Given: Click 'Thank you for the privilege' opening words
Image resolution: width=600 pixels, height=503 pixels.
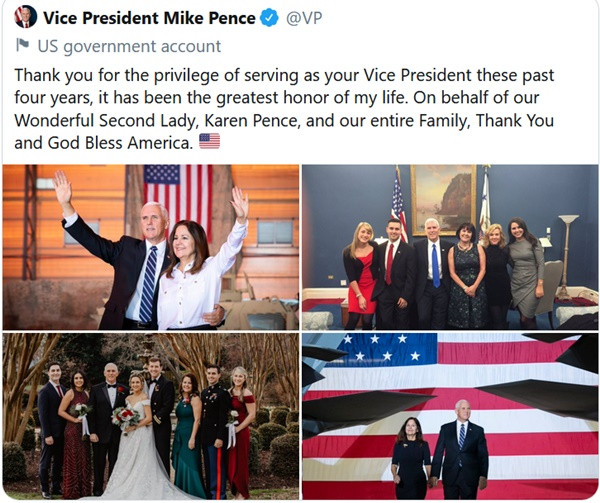Looking at the screenshot, I should pos(110,76).
